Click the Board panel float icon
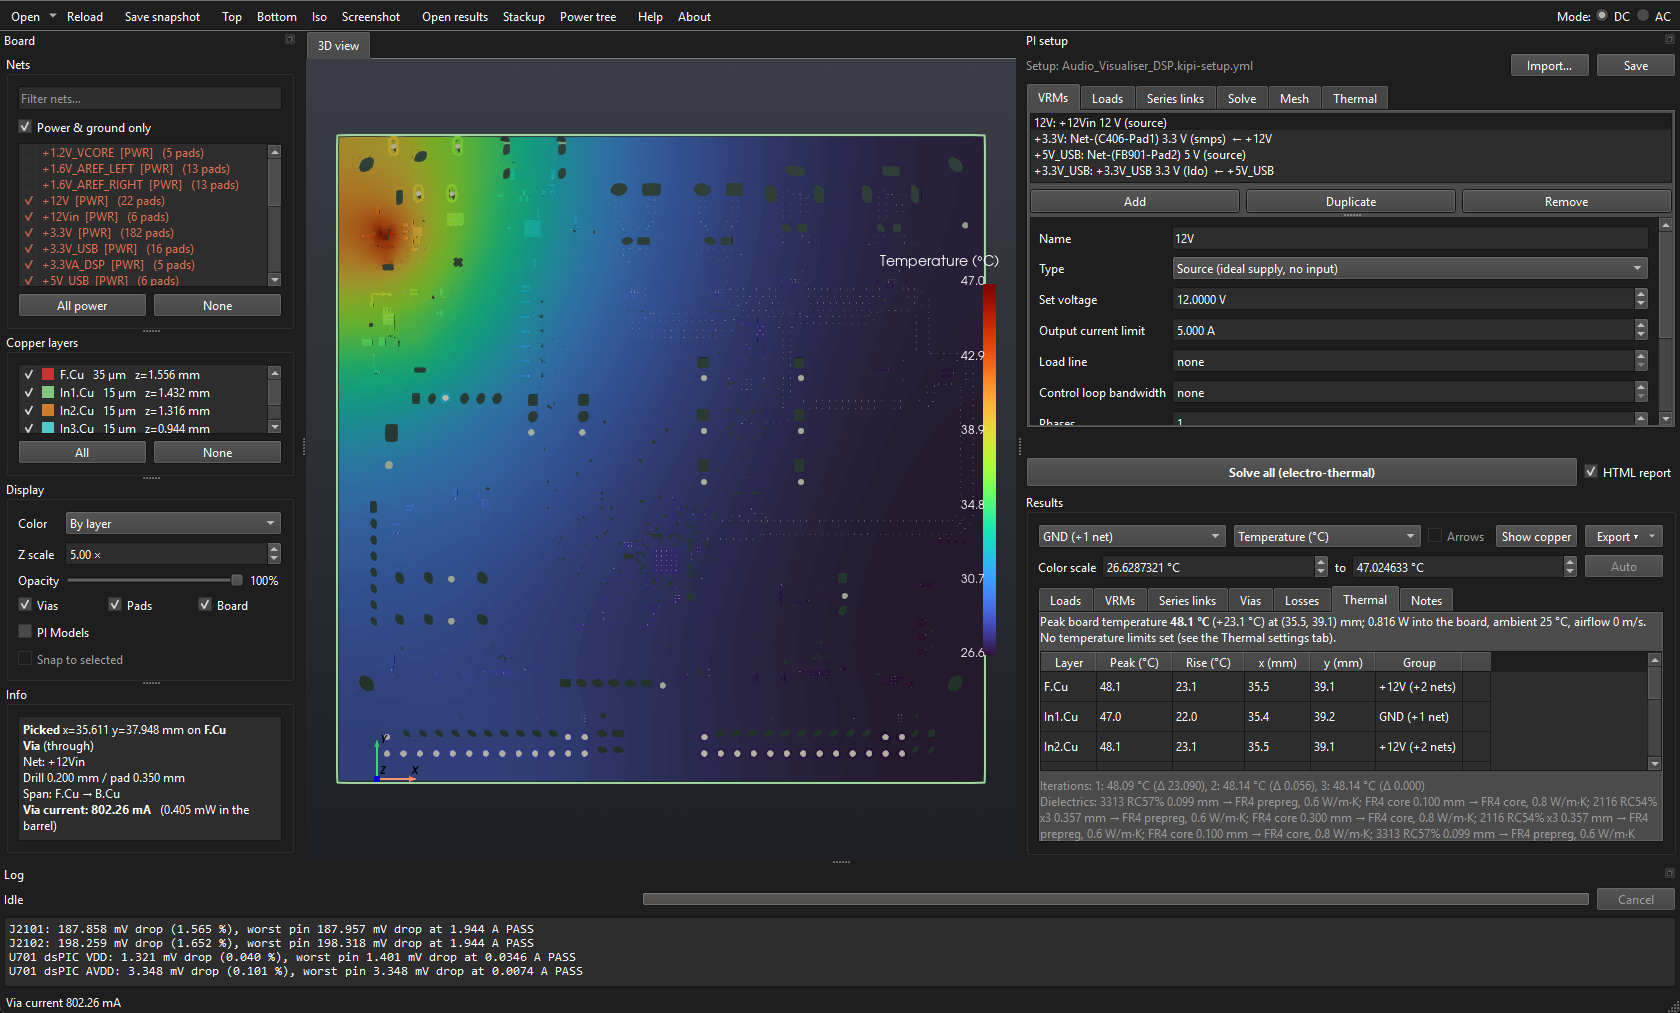Image resolution: width=1680 pixels, height=1013 pixels. [290, 40]
